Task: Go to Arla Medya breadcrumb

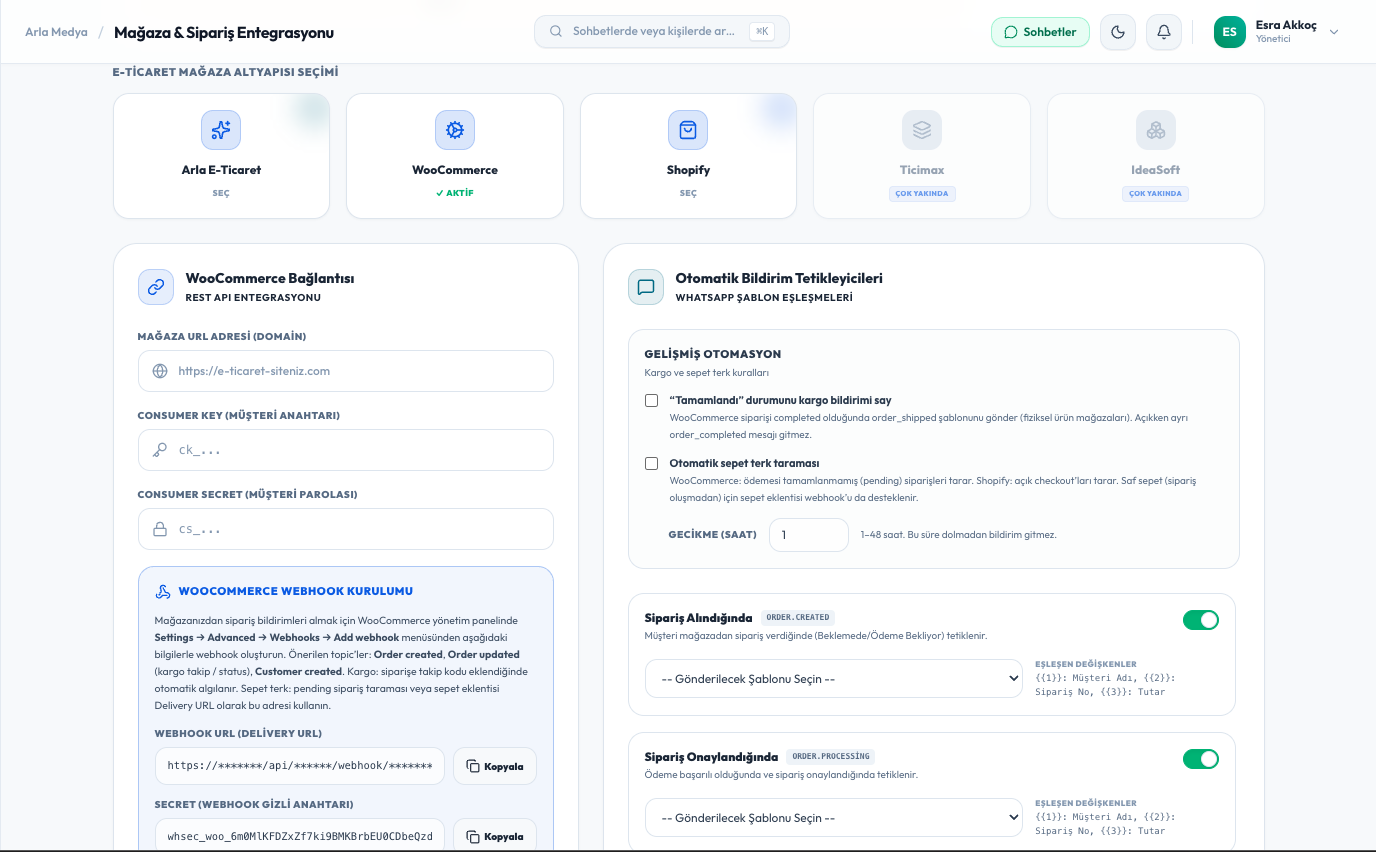Action: (56, 32)
